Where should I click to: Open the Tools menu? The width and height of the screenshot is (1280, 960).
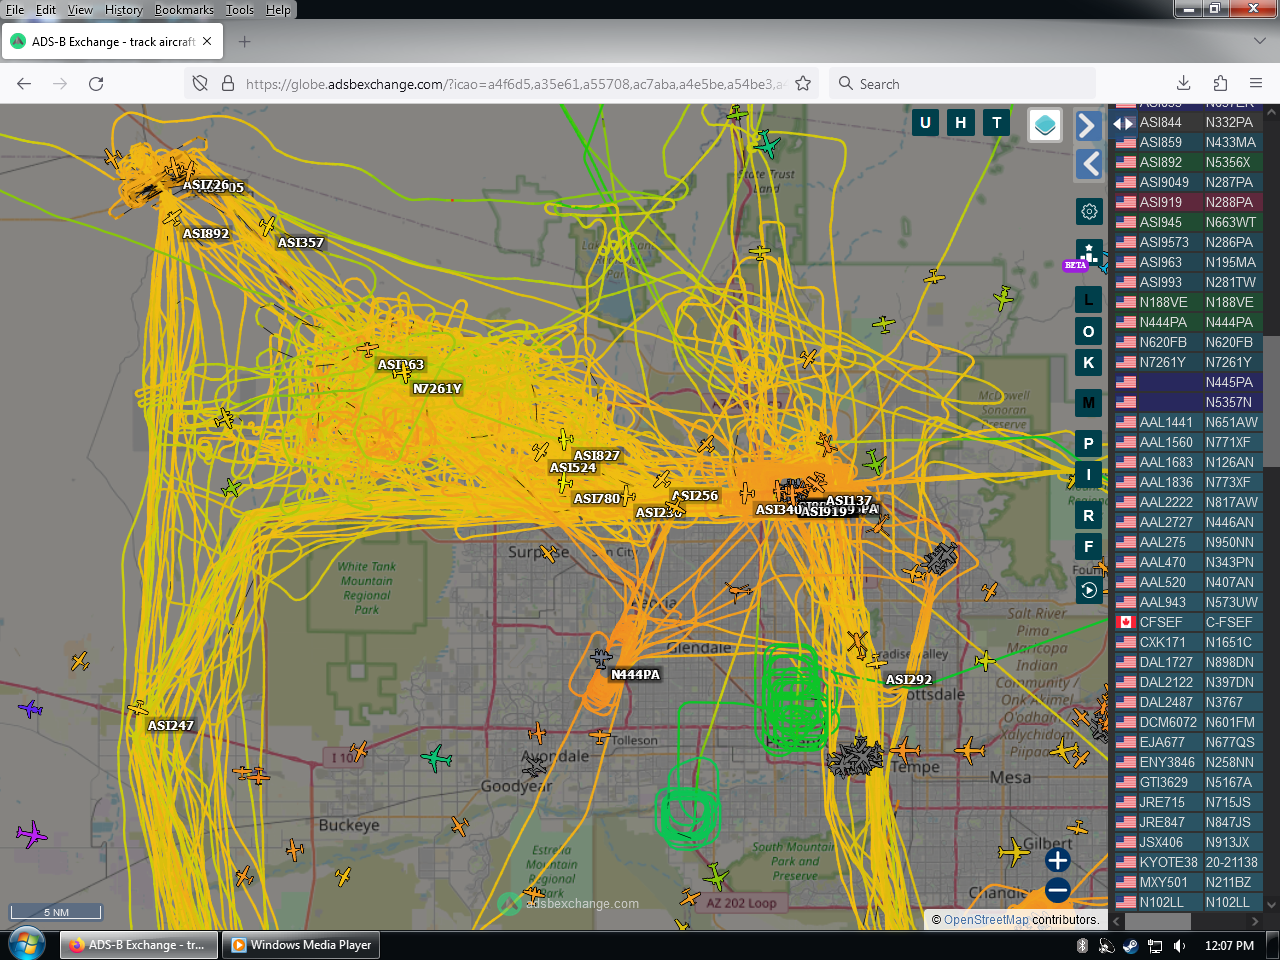(x=240, y=10)
